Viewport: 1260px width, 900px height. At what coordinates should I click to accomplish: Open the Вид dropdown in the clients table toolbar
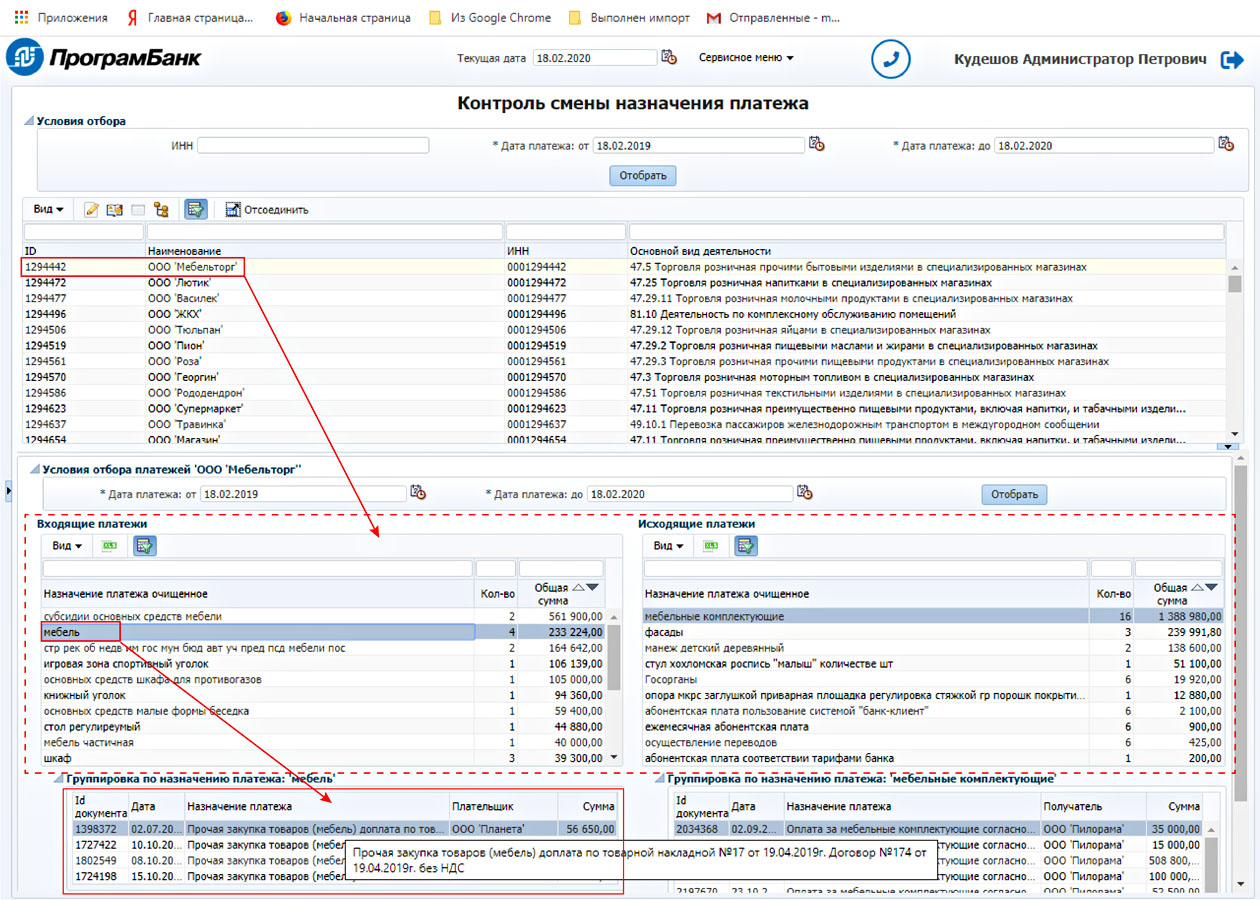pyautogui.click(x=48, y=210)
